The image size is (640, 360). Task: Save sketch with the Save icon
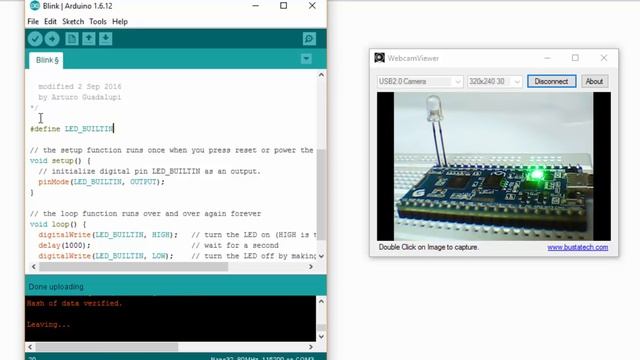pyautogui.click(x=106, y=39)
